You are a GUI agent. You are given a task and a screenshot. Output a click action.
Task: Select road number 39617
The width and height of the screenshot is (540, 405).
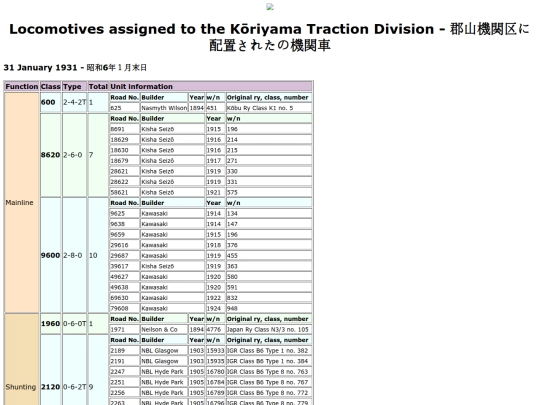coord(125,266)
